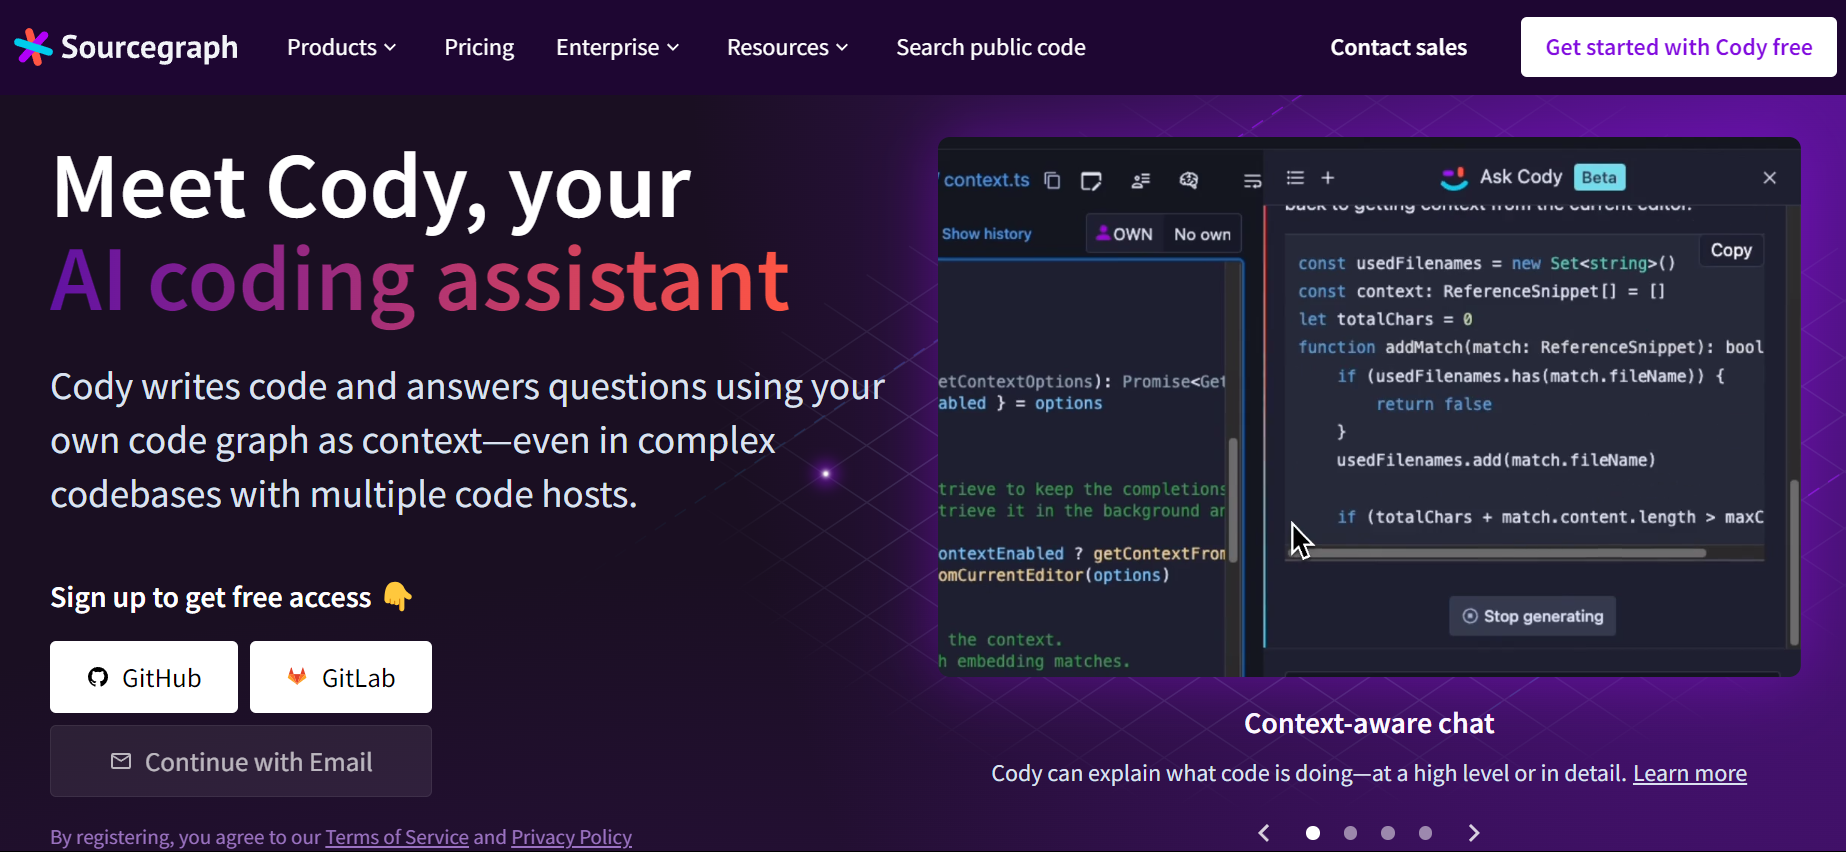The image size is (1846, 852).
Task: Click the chat panel vertical scrollbar
Action: tap(1793, 562)
